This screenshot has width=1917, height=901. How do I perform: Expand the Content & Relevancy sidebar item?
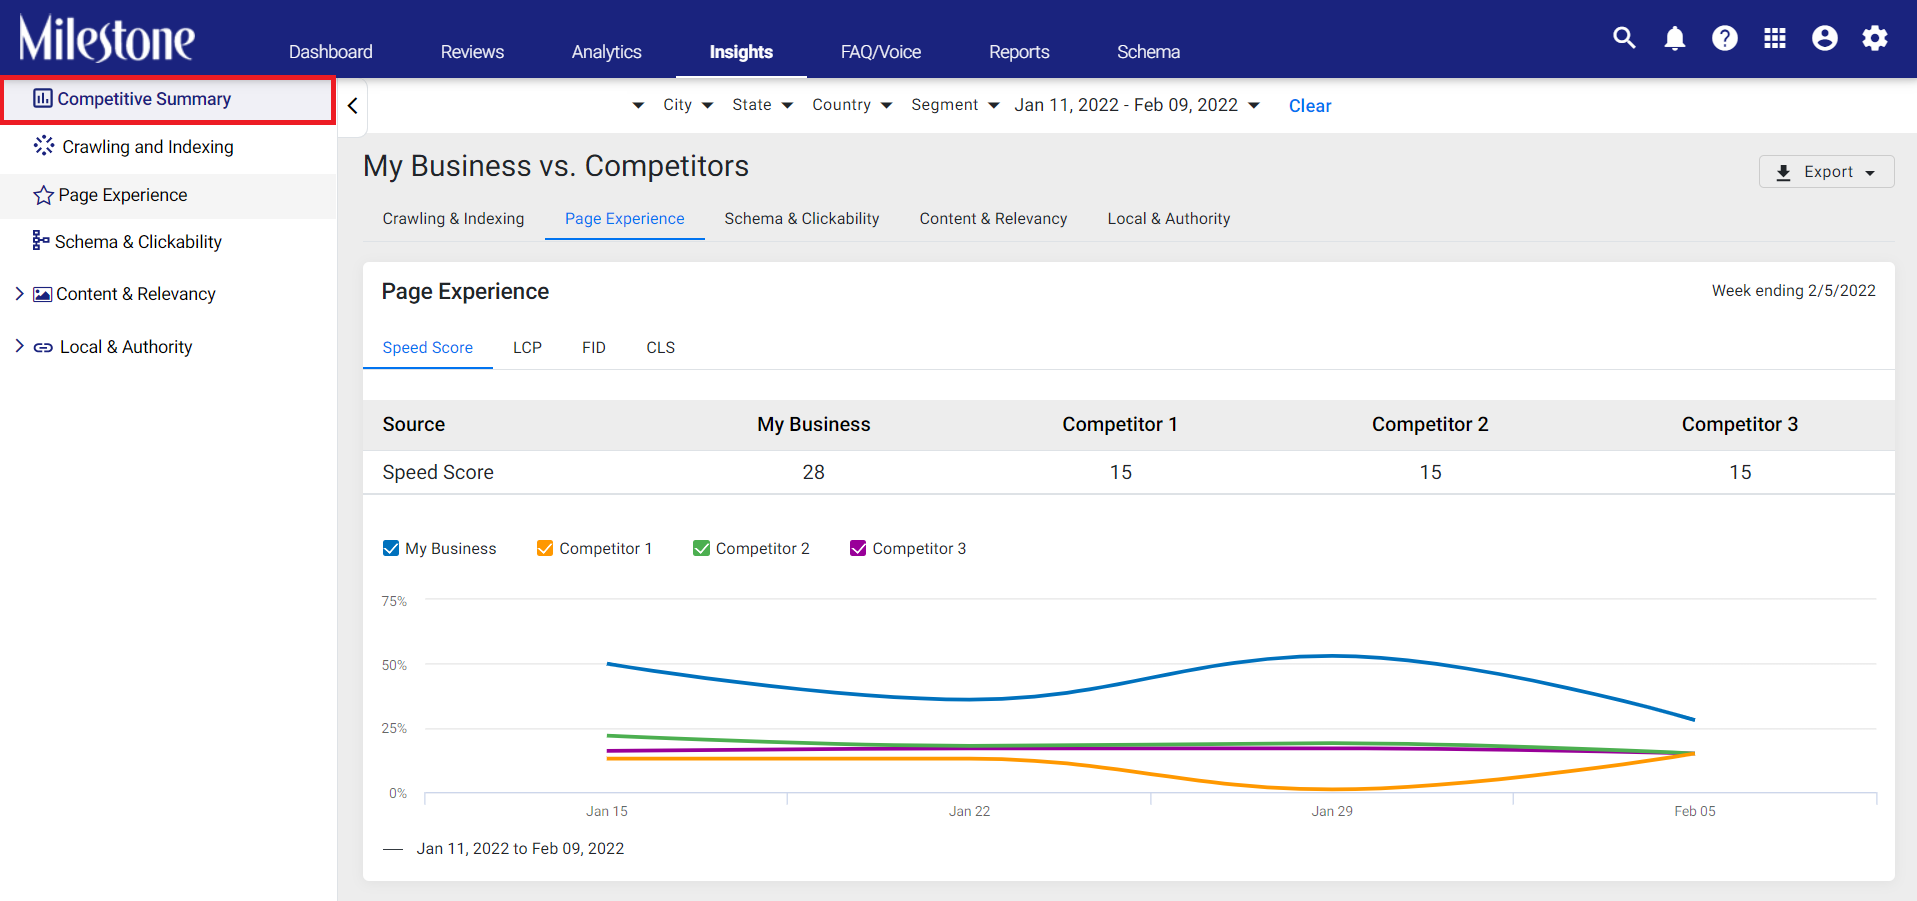tap(19, 294)
